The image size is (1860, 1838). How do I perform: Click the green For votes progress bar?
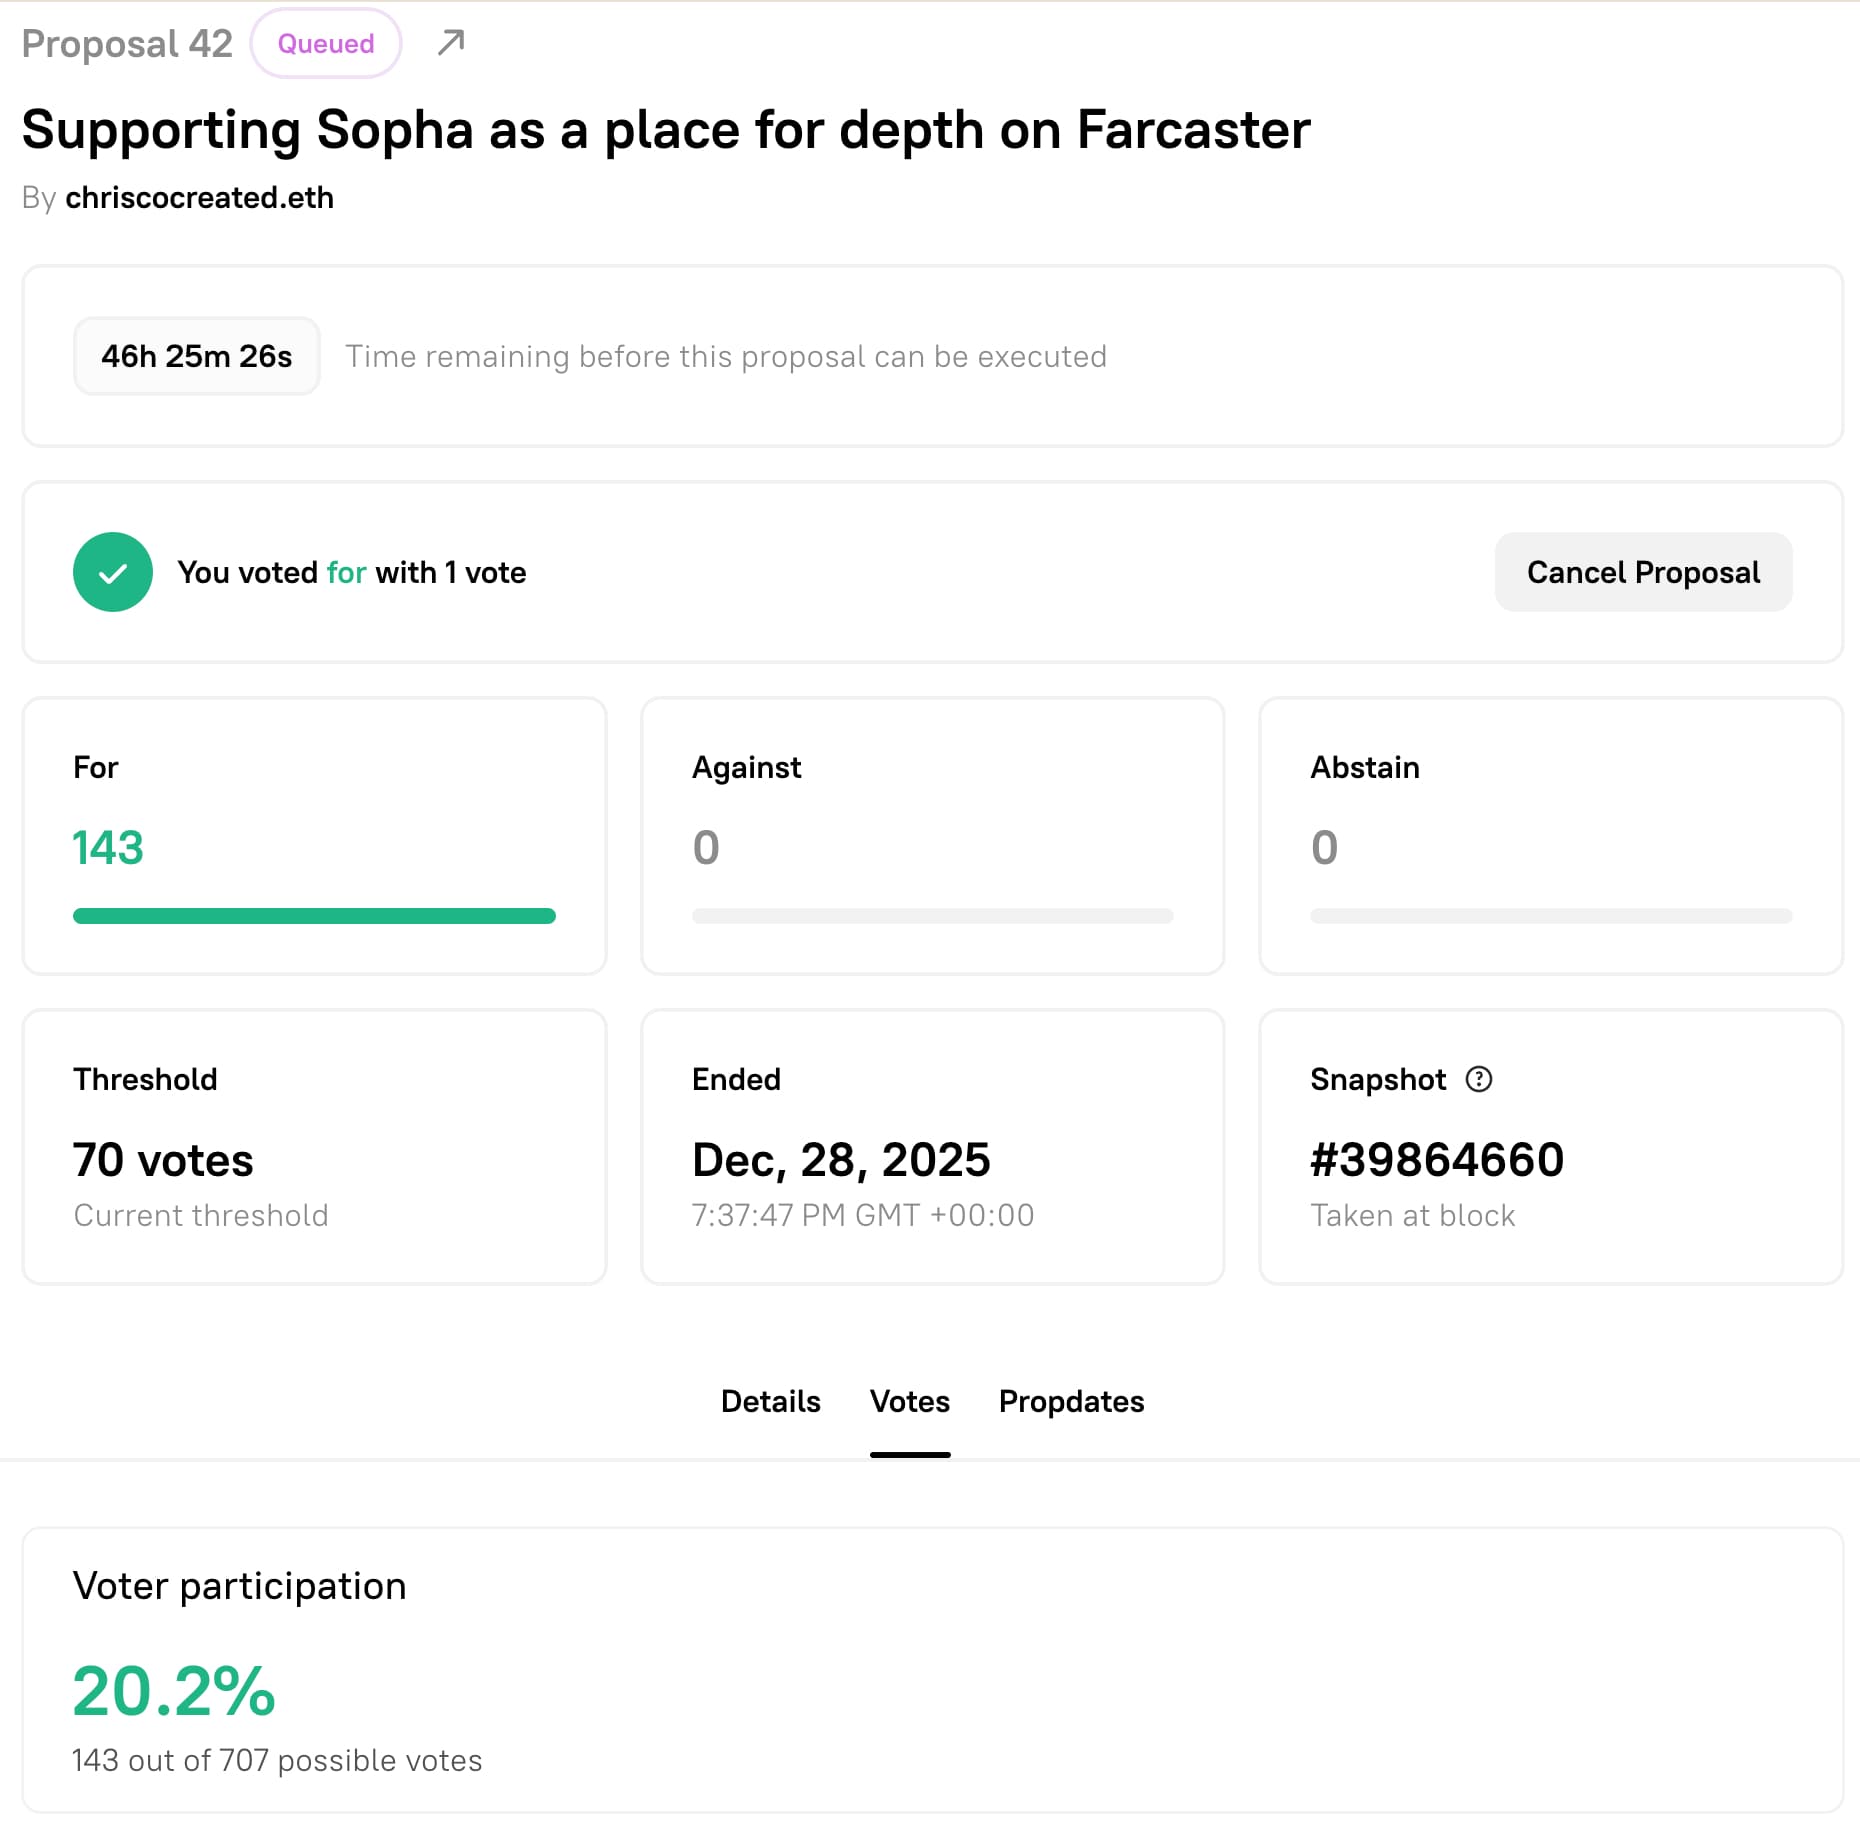pos(314,916)
